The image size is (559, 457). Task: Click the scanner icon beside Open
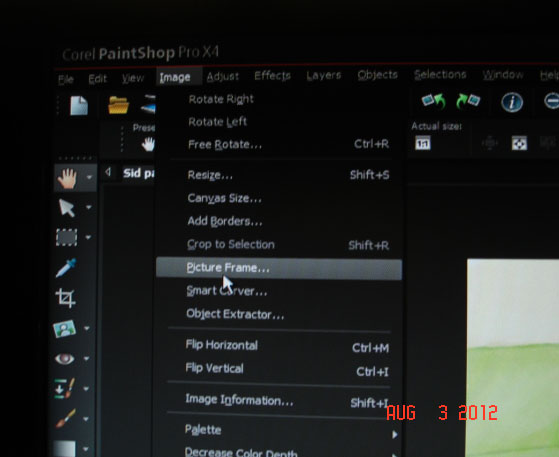coord(149,104)
